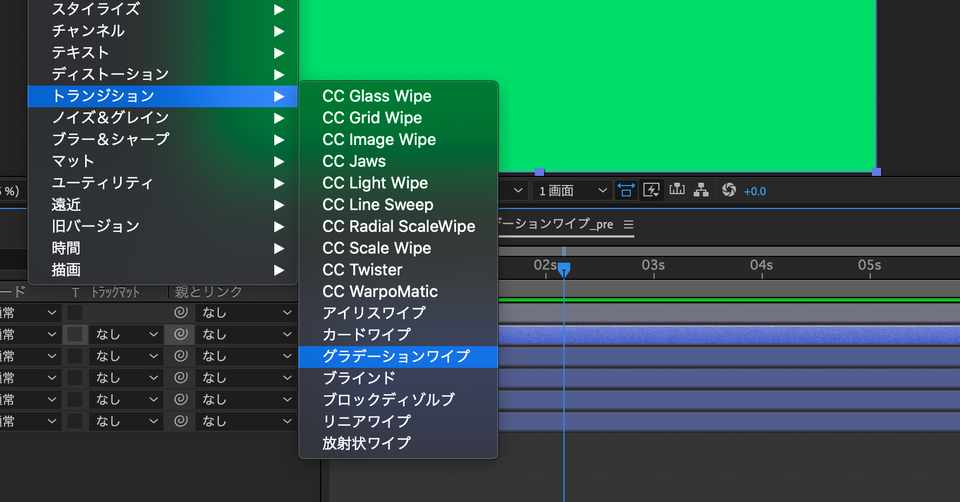The height and width of the screenshot is (502, 960).
Task: Open the 1画面 view layout dropdown
Action: point(572,191)
